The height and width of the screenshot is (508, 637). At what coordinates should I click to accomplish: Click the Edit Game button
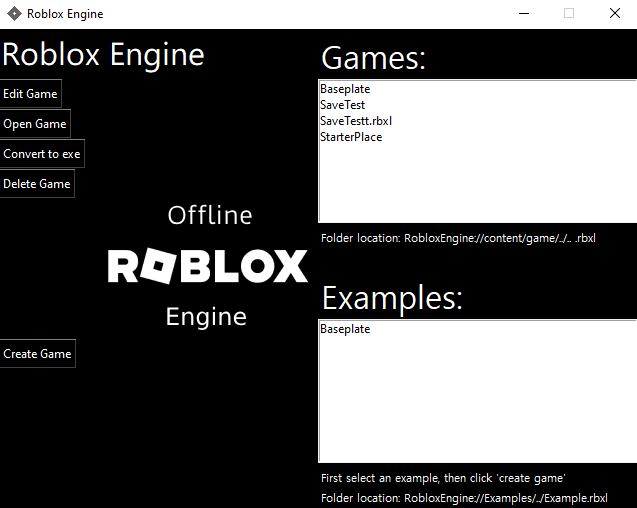tap(30, 93)
